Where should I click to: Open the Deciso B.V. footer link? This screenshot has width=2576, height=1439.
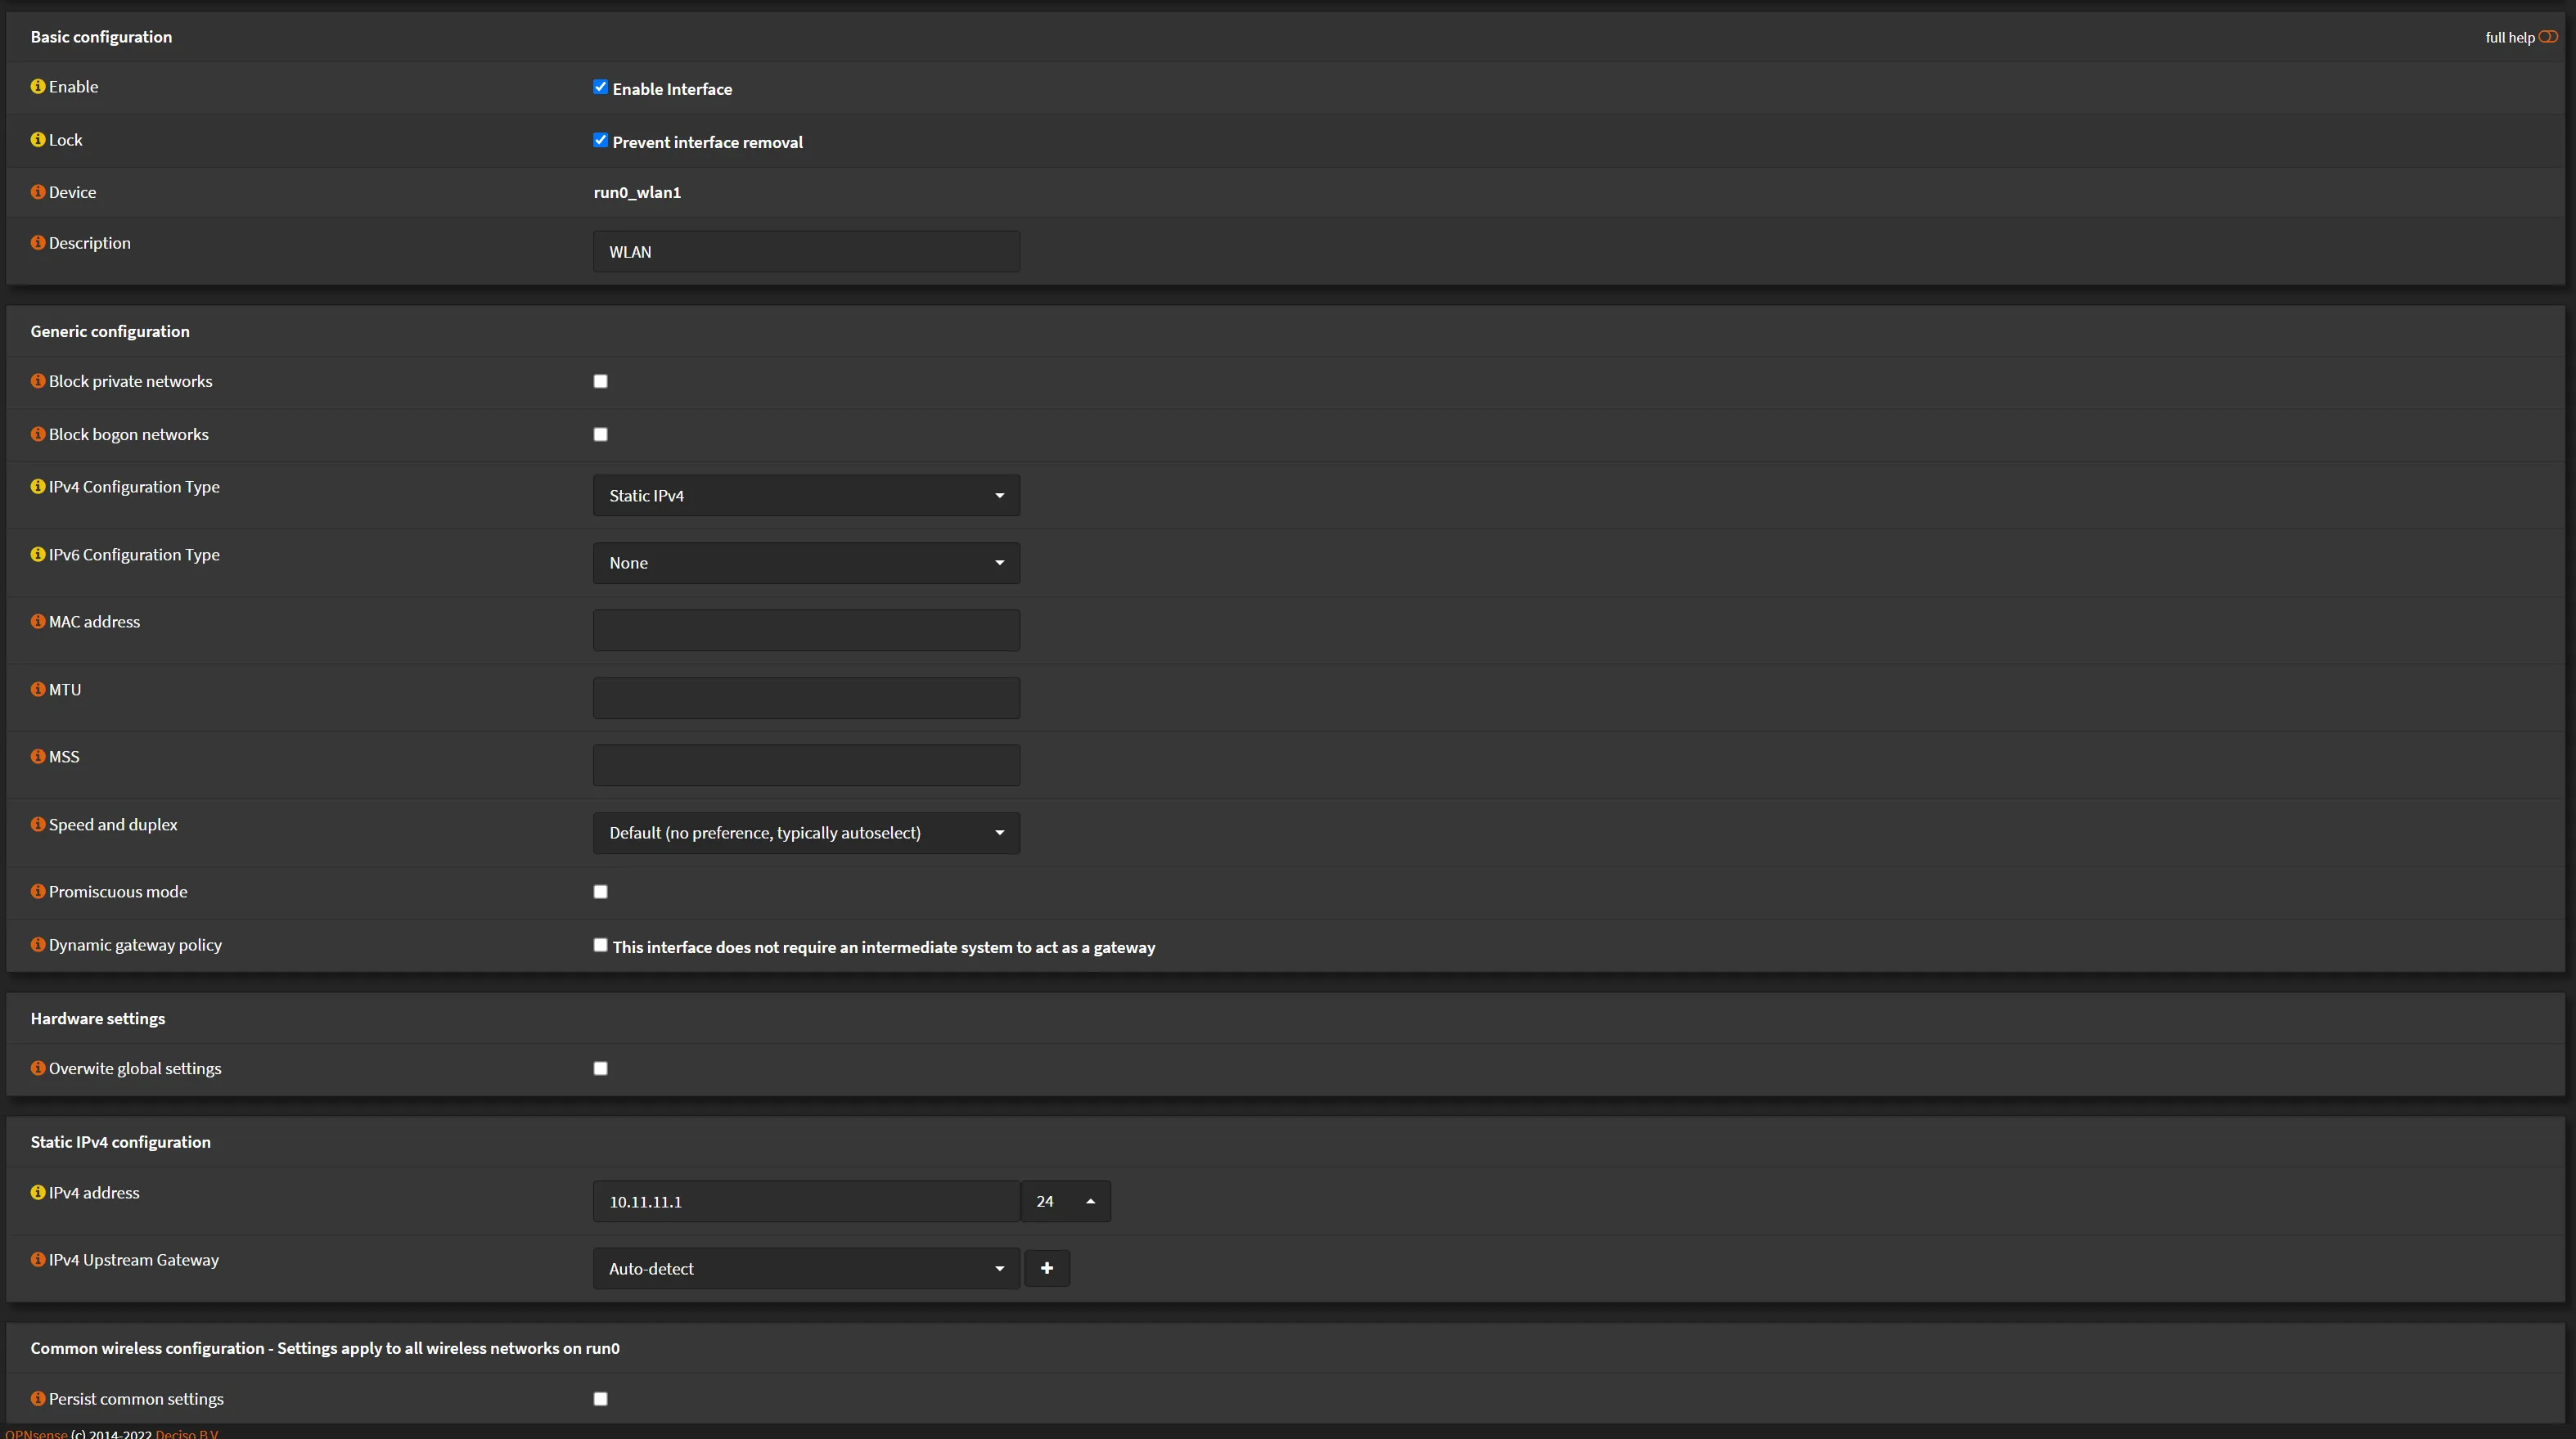click(187, 1433)
